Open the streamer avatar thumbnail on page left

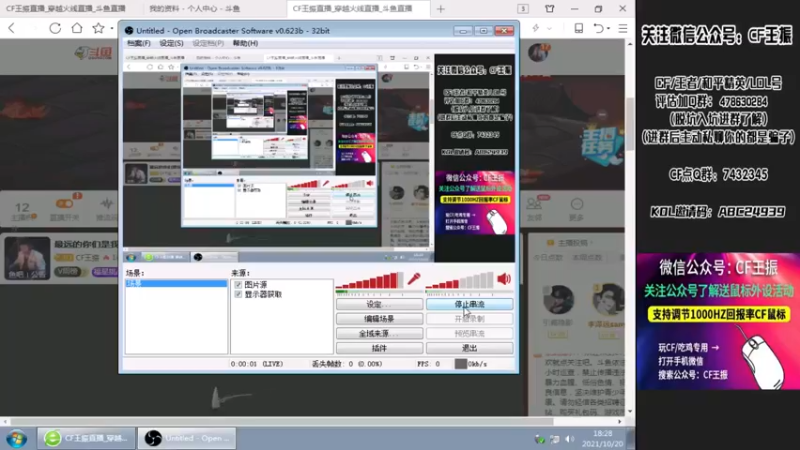point(28,258)
